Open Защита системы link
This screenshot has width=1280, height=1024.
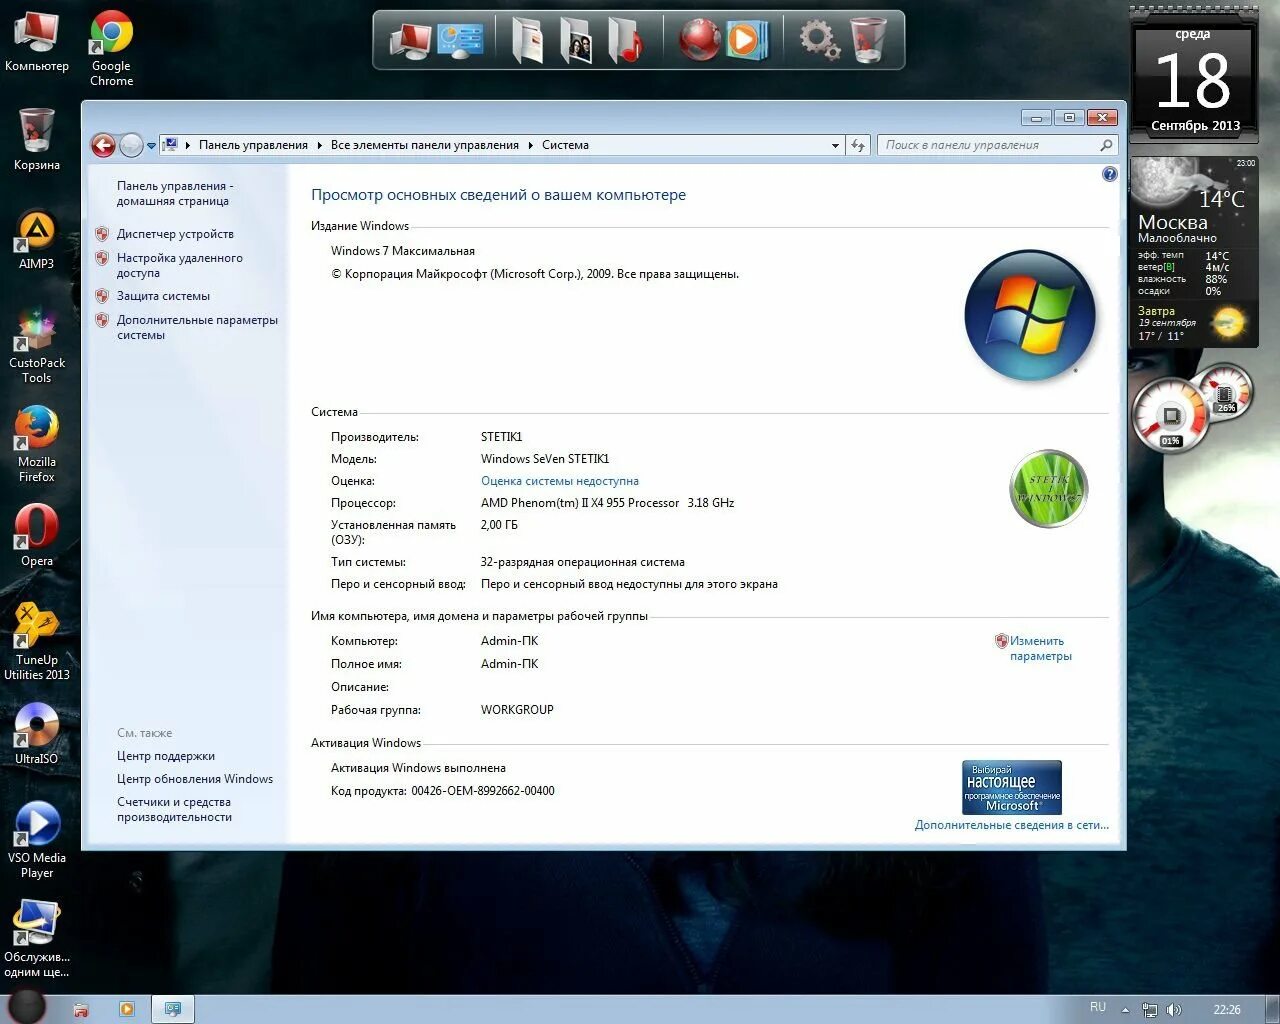[x=163, y=296]
